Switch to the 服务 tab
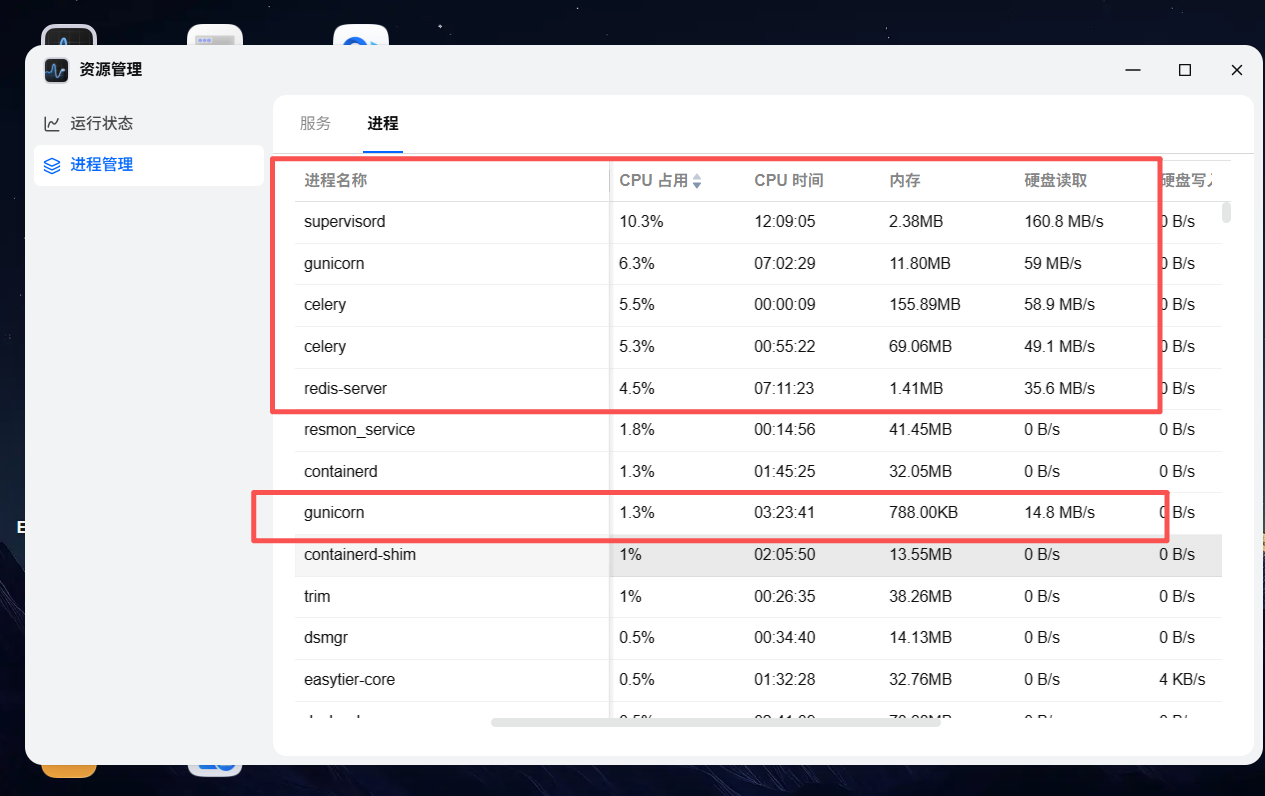 [x=315, y=123]
